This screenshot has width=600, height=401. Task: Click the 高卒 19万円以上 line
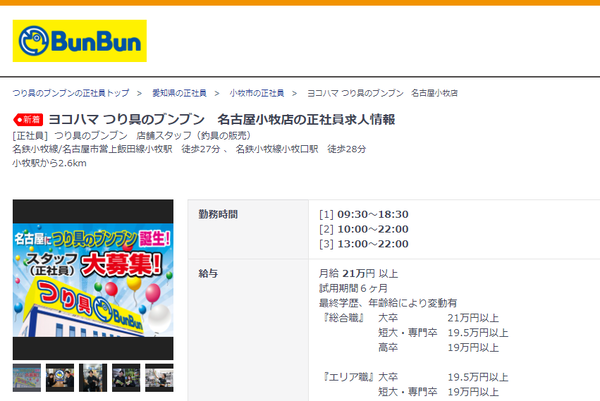coord(439,347)
